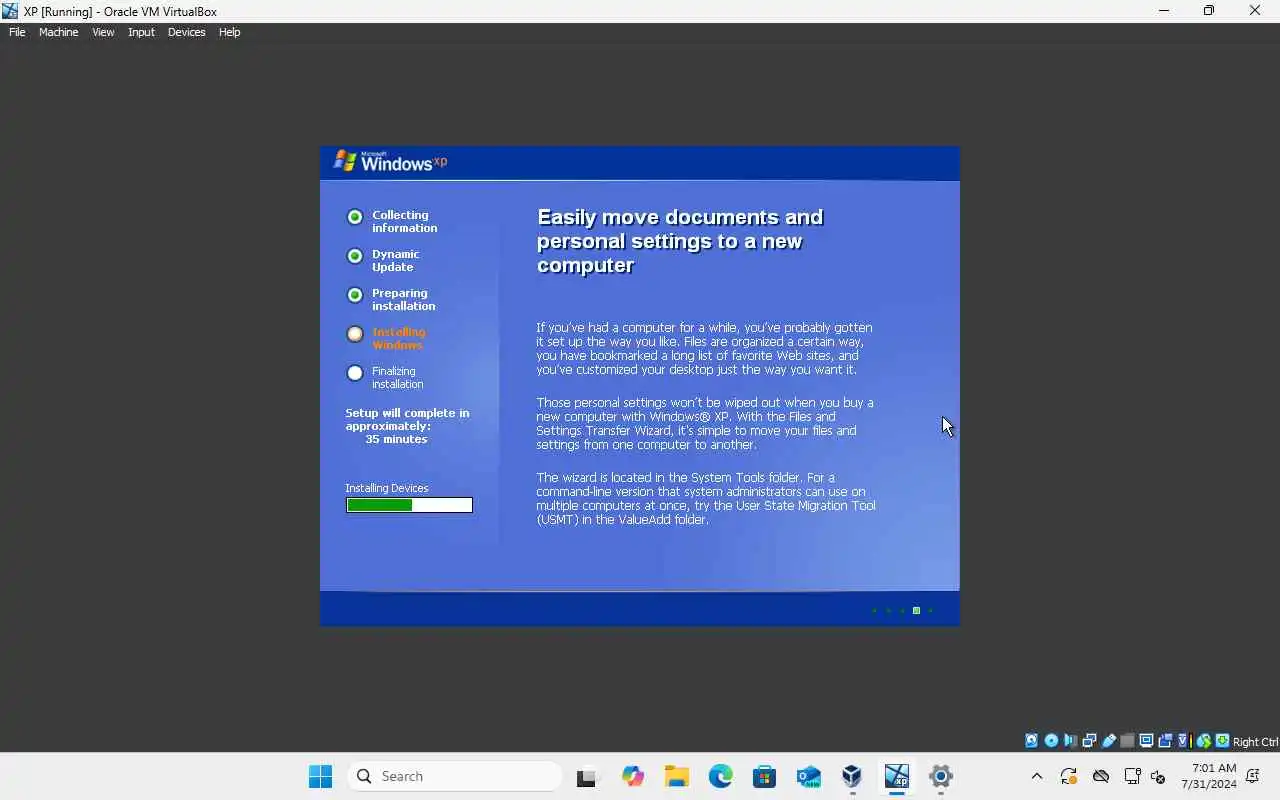The image size is (1280, 800).
Task: Open VirtualBox Manager taskbar icon
Action: click(x=852, y=776)
